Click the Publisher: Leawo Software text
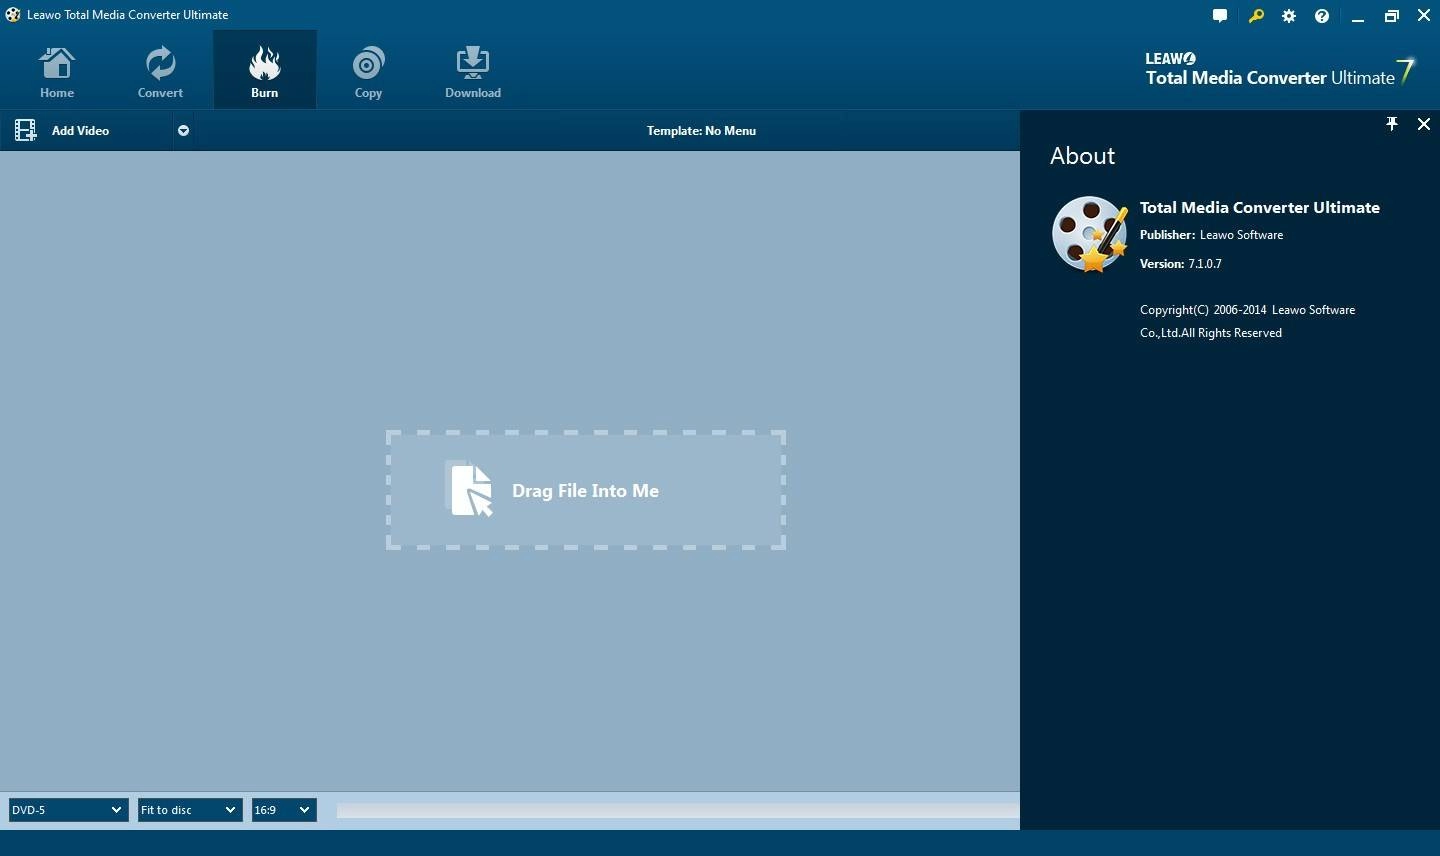The image size is (1440, 856). (1211, 235)
